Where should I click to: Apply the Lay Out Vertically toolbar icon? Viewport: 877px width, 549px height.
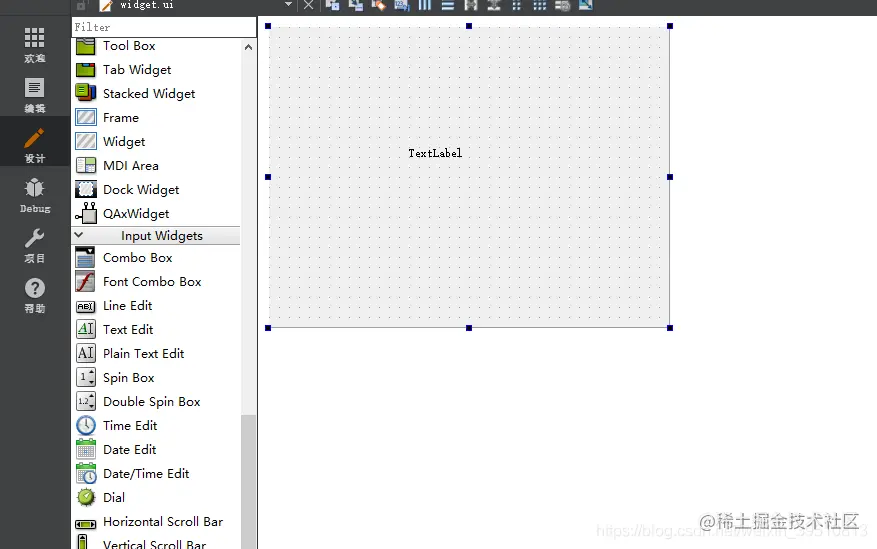[447, 5]
